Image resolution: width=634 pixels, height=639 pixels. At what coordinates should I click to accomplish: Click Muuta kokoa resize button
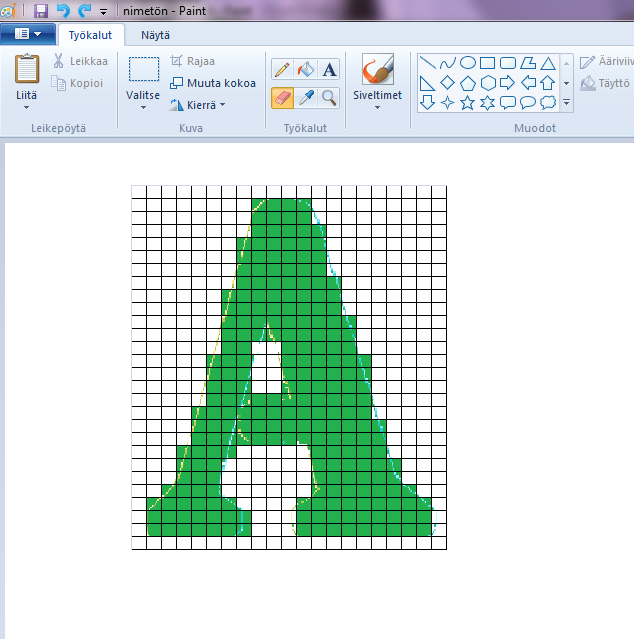coord(213,83)
